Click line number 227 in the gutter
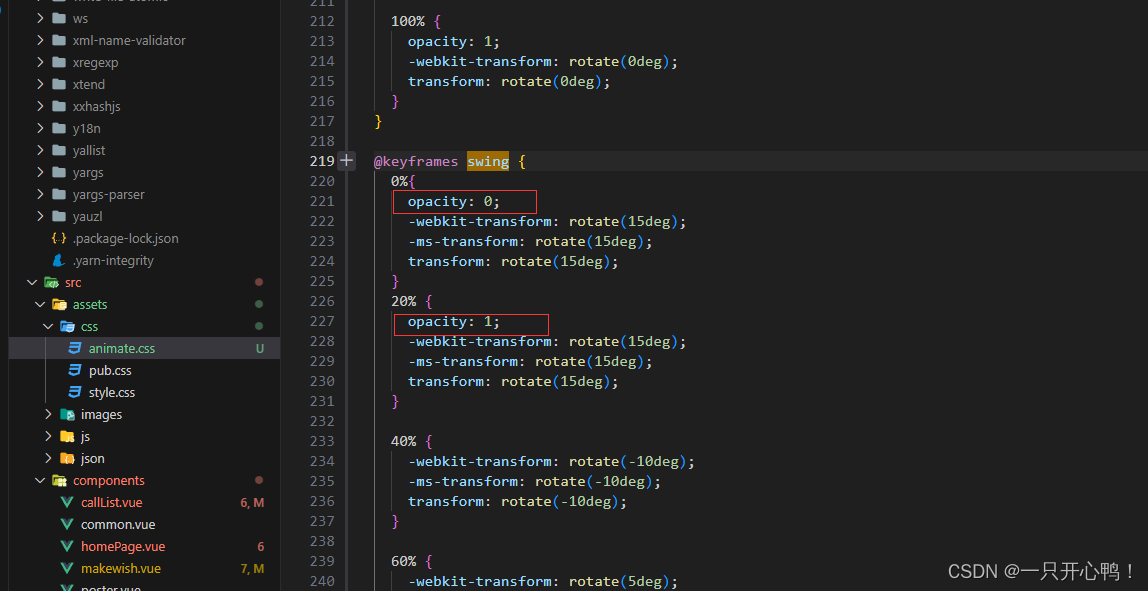1148x591 pixels. click(321, 320)
